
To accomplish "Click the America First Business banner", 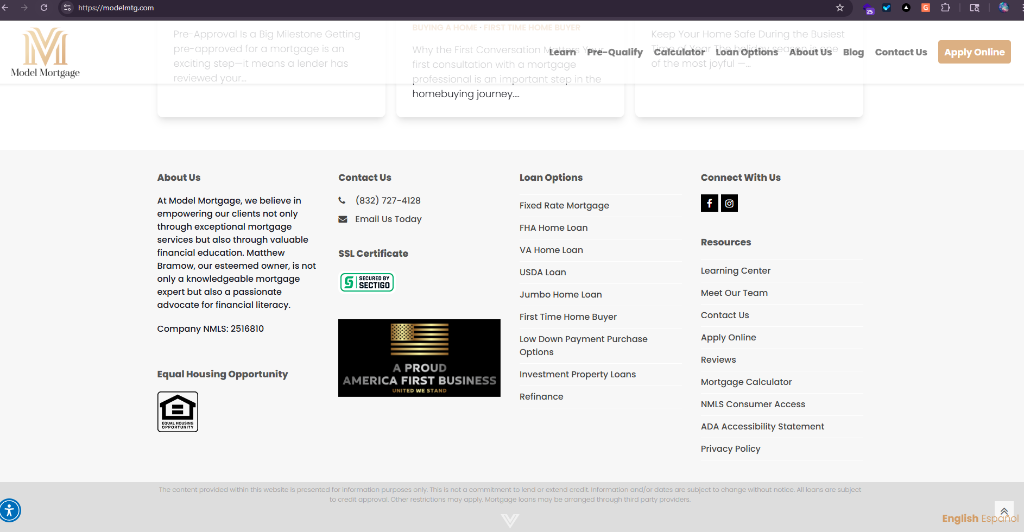I will point(419,358).
